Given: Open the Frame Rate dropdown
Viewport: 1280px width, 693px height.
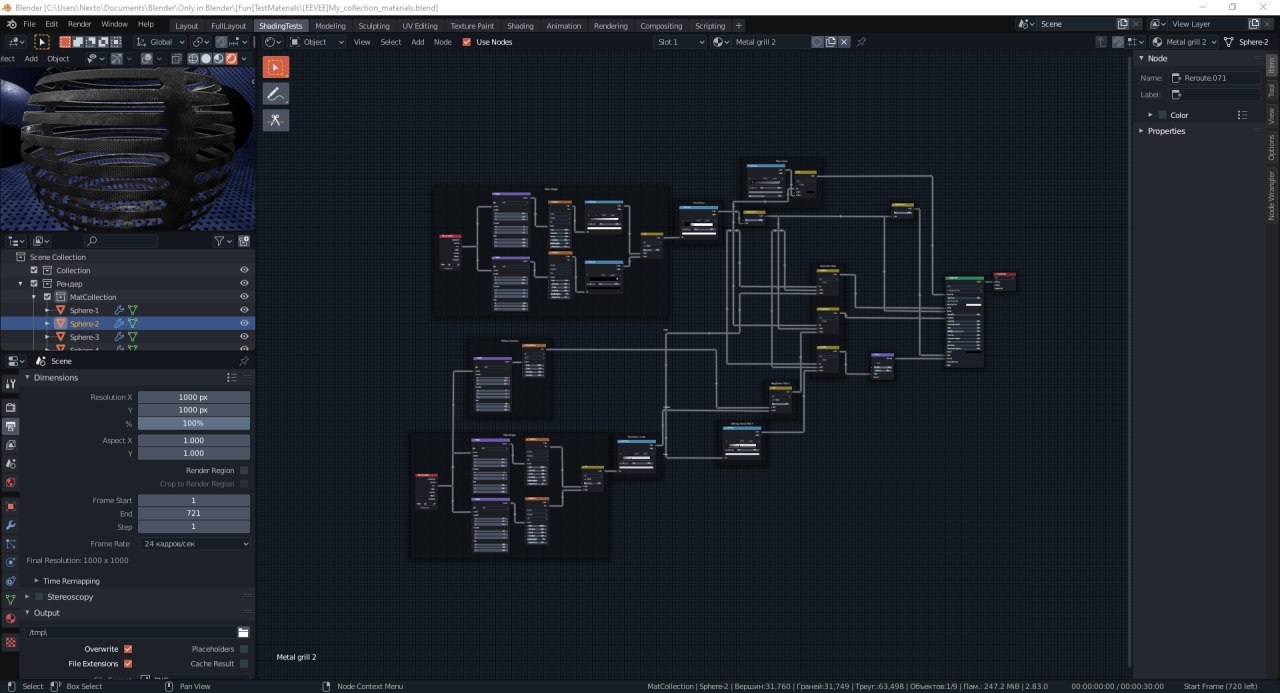Looking at the screenshot, I should (x=195, y=544).
